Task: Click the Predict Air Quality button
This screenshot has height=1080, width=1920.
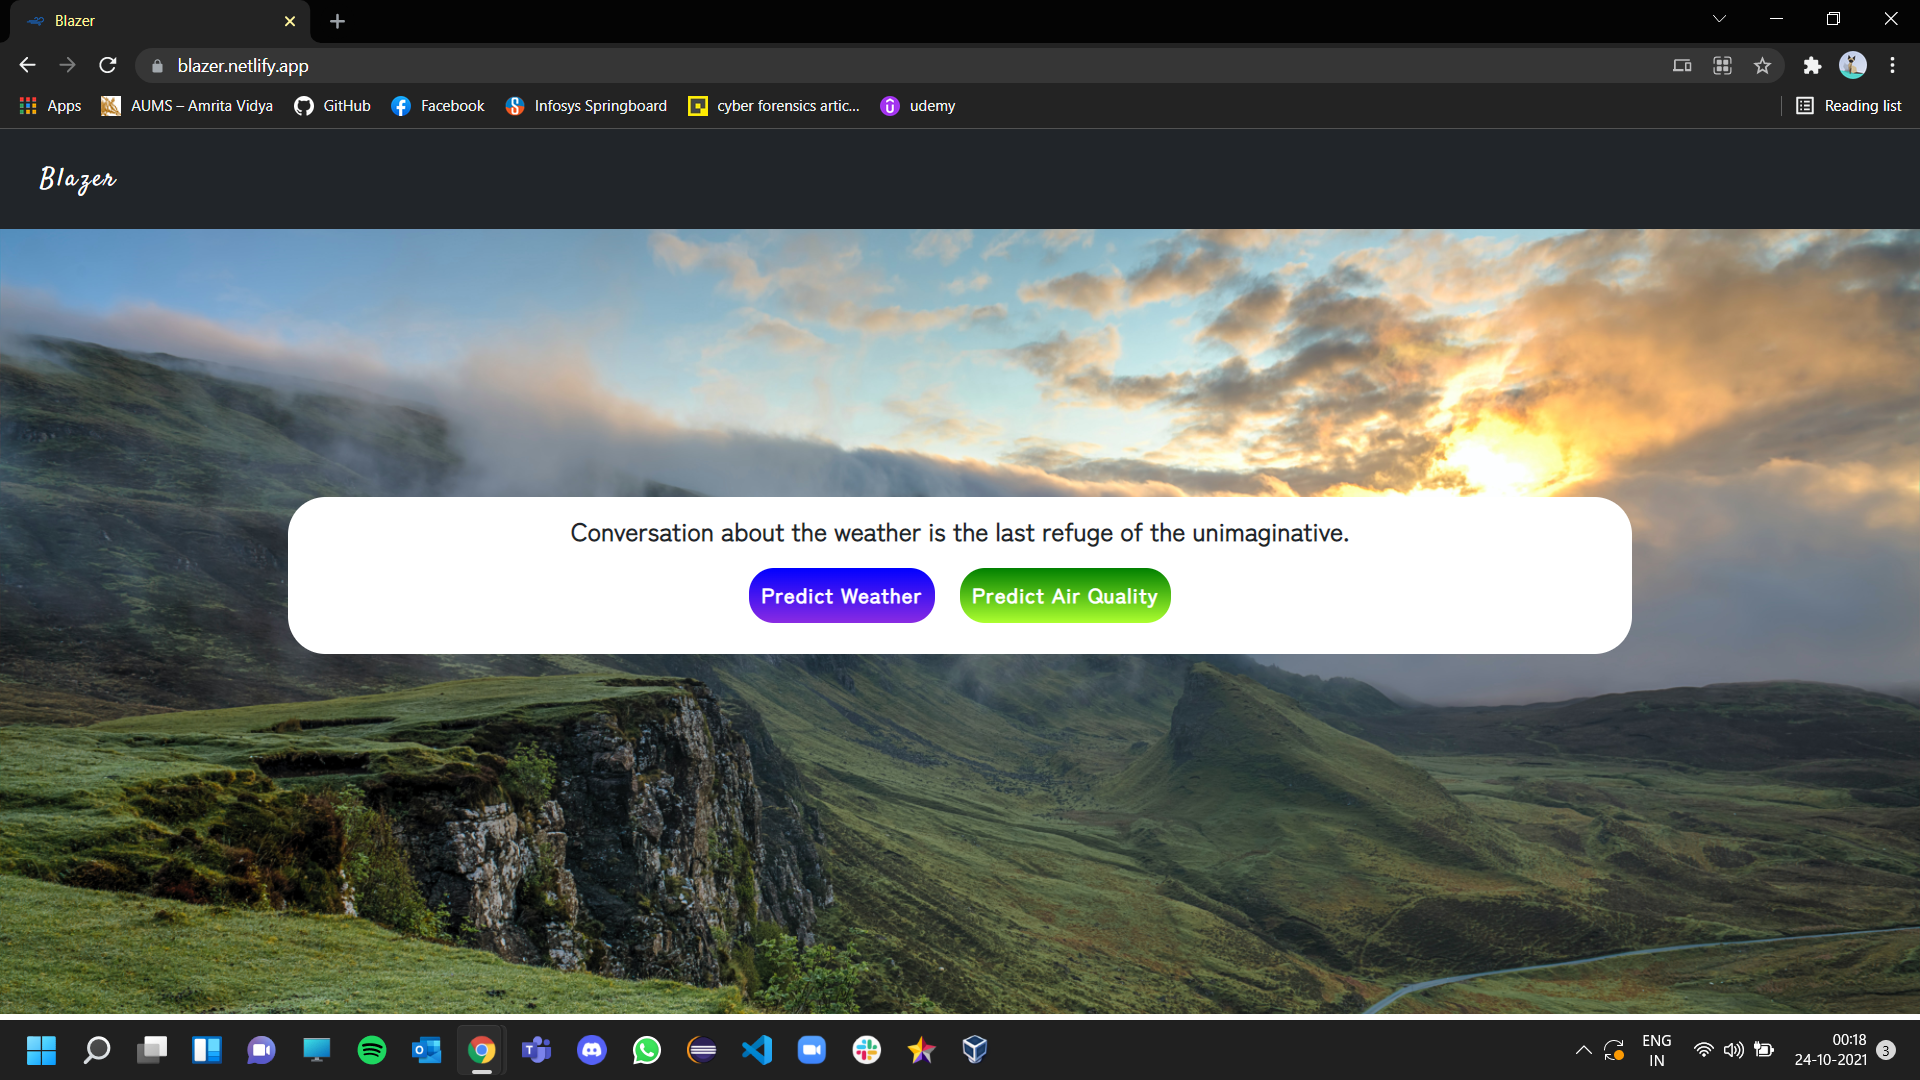Action: [1064, 596]
